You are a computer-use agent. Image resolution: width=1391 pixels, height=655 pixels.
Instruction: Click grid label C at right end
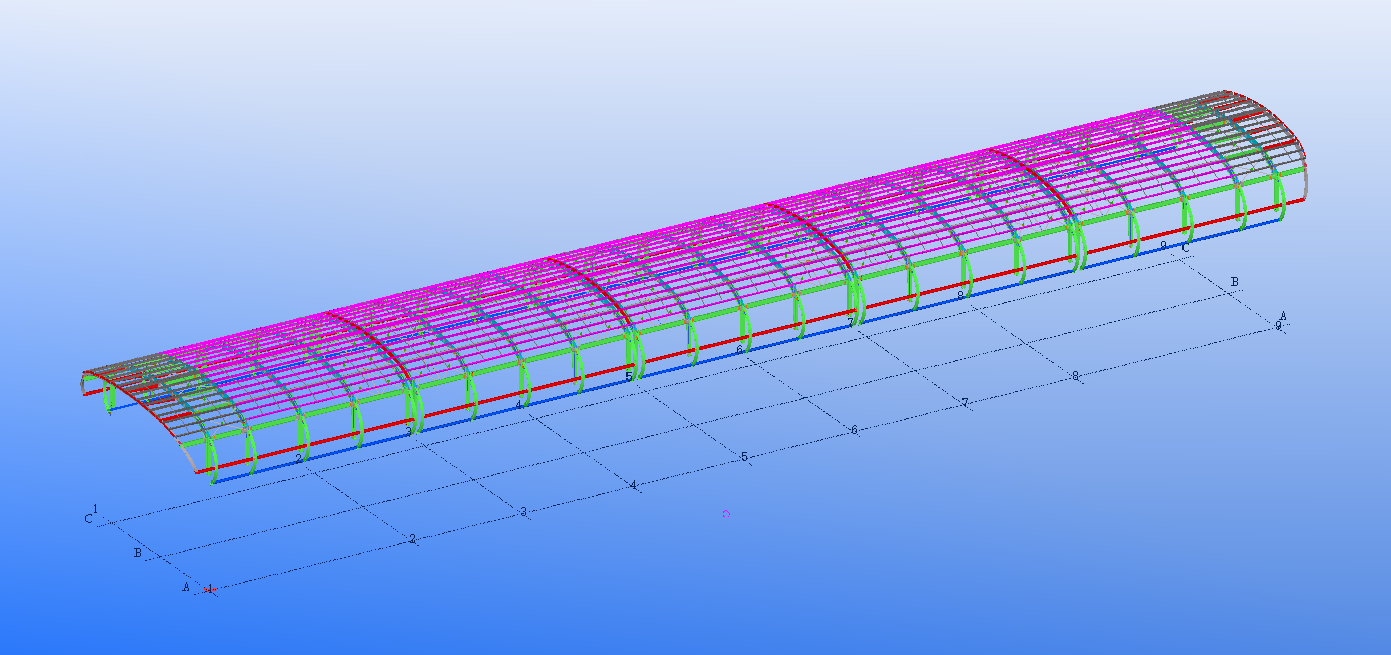[1185, 248]
